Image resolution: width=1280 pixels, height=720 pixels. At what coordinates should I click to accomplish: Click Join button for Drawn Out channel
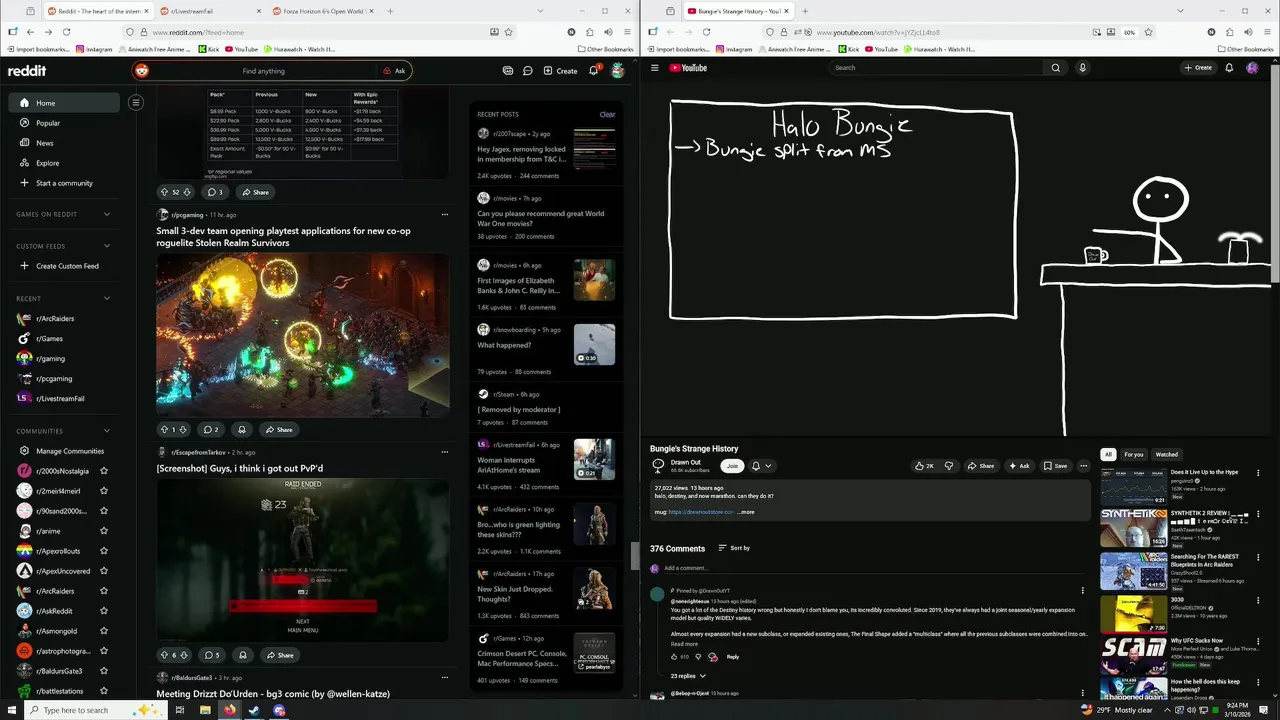point(732,466)
